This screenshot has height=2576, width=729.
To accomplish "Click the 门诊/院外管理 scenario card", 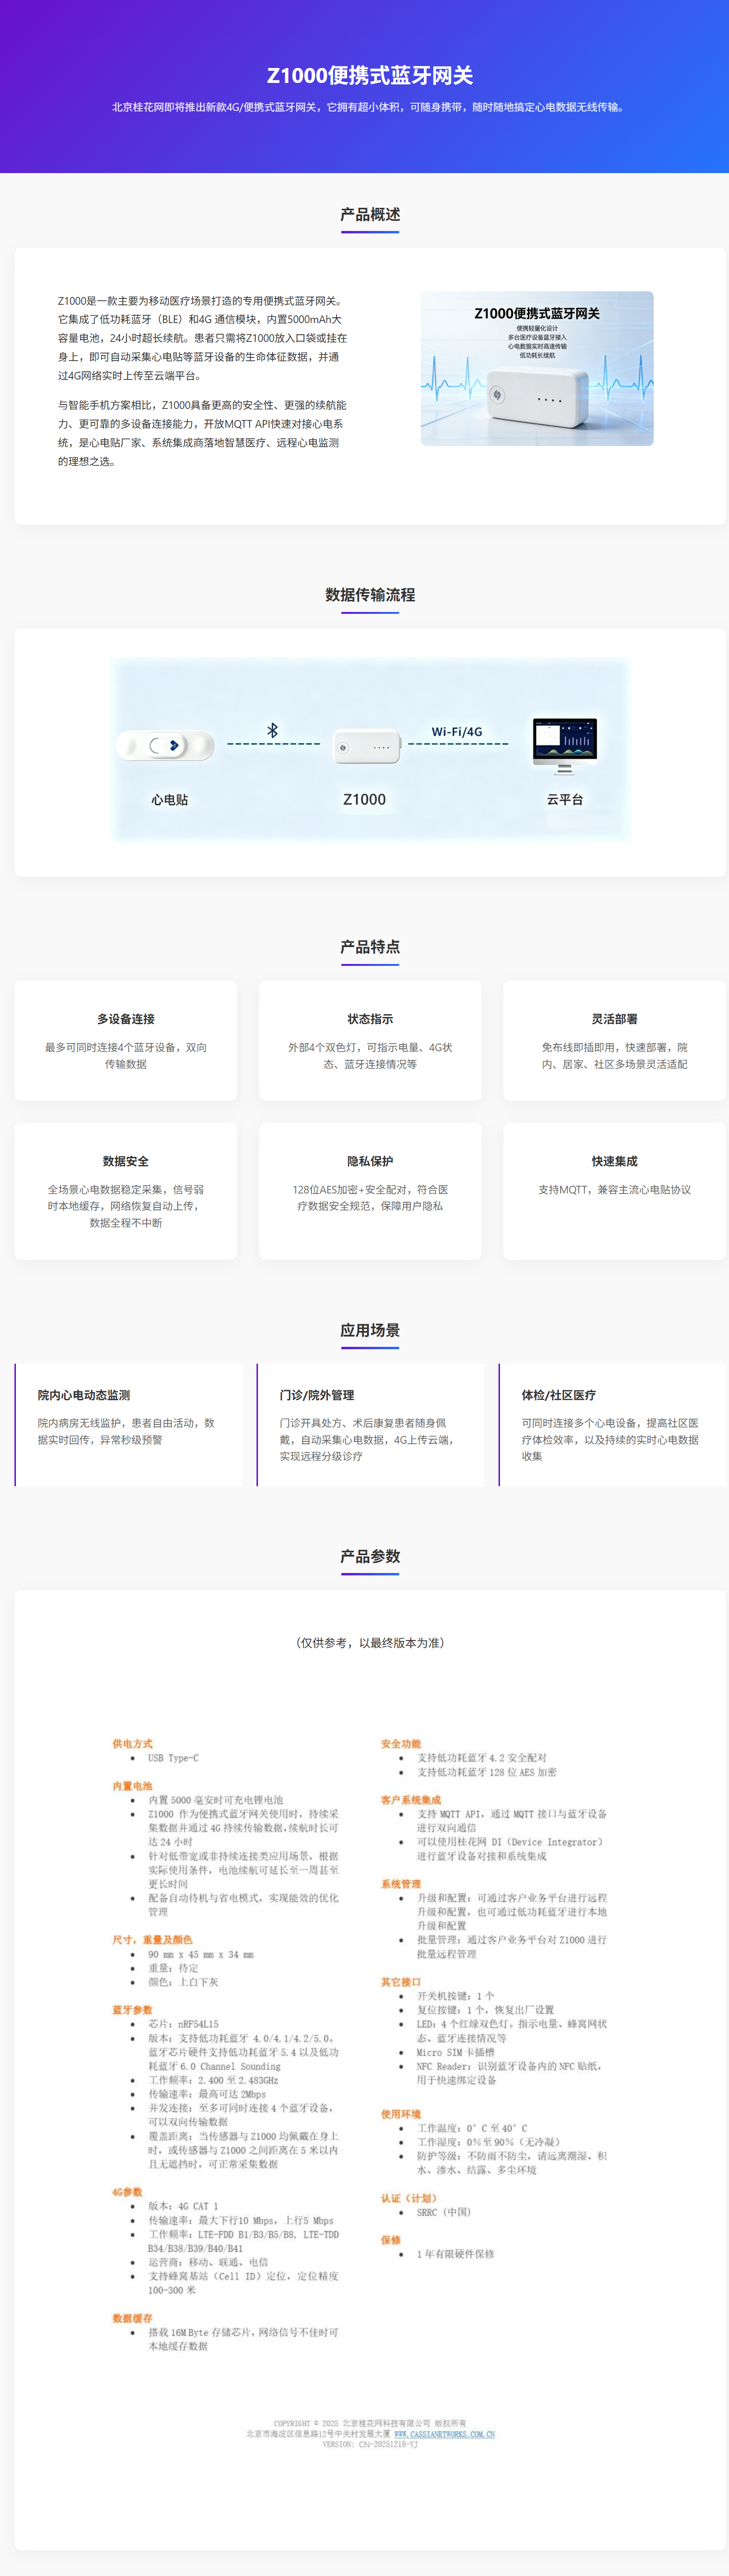I will pyautogui.click(x=370, y=1425).
